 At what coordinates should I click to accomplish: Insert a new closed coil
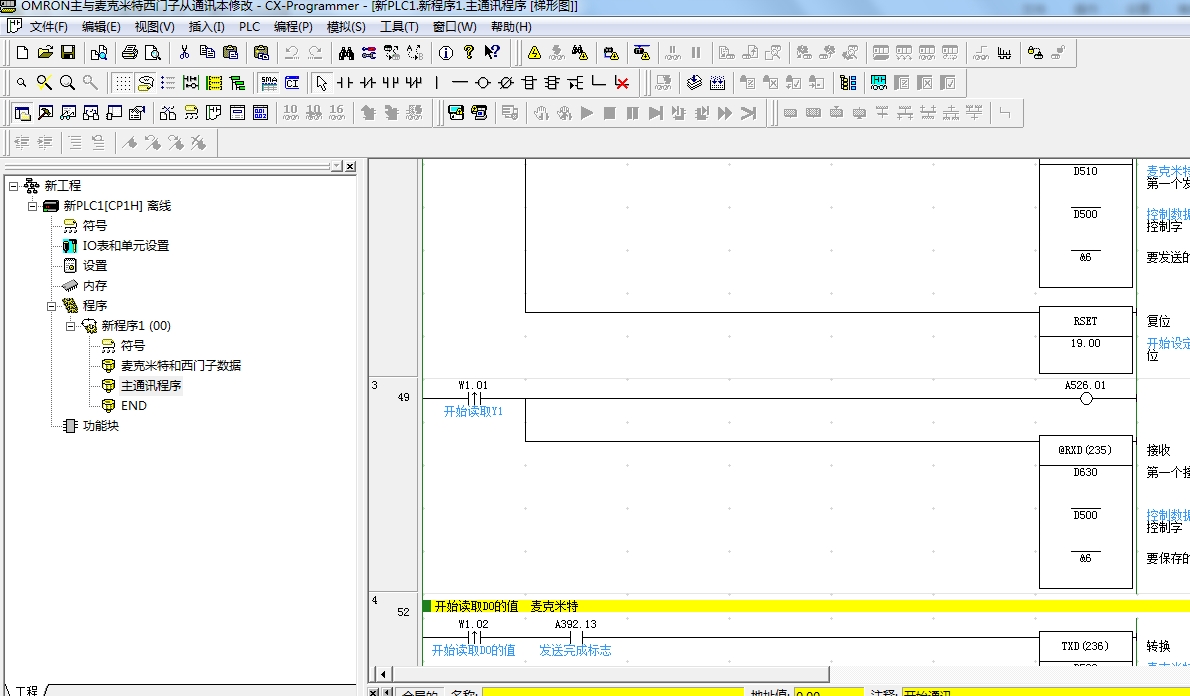point(505,83)
